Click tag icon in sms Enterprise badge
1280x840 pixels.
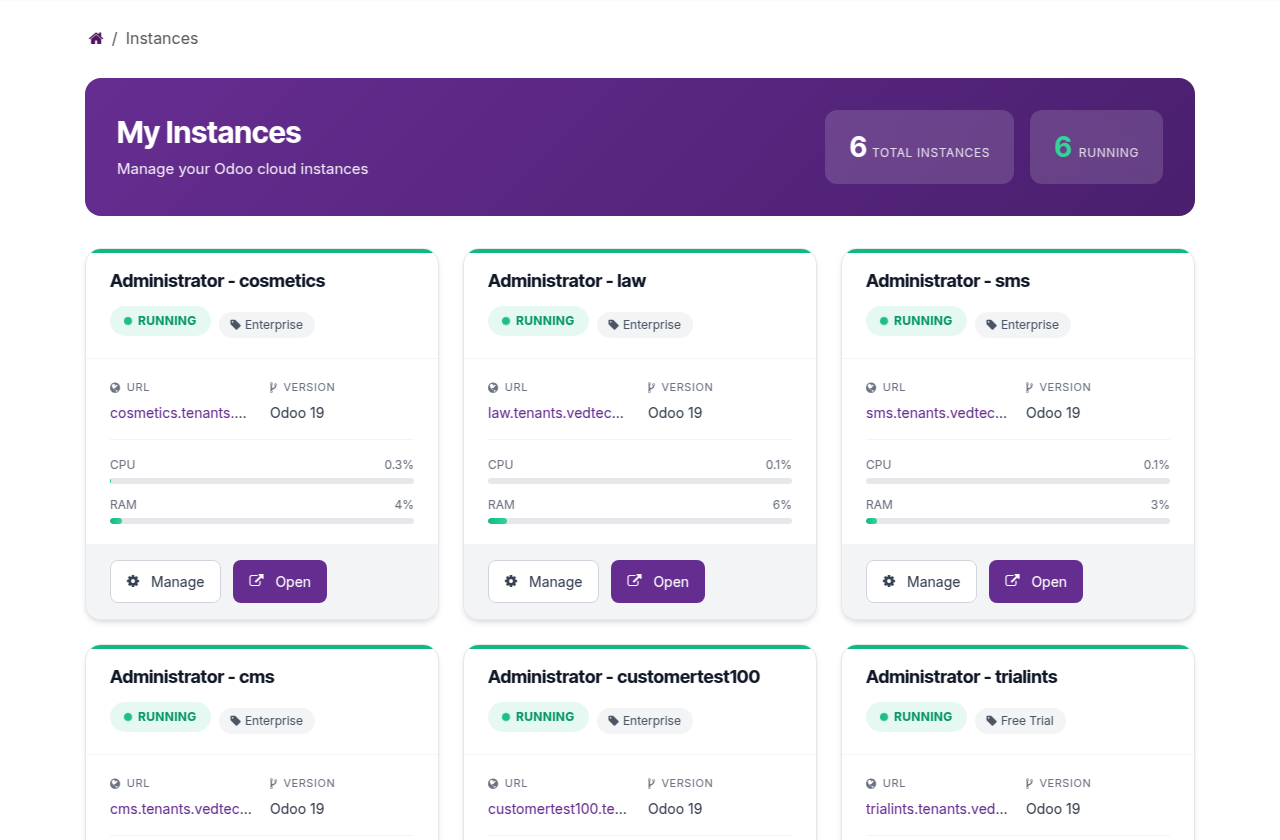click(991, 325)
